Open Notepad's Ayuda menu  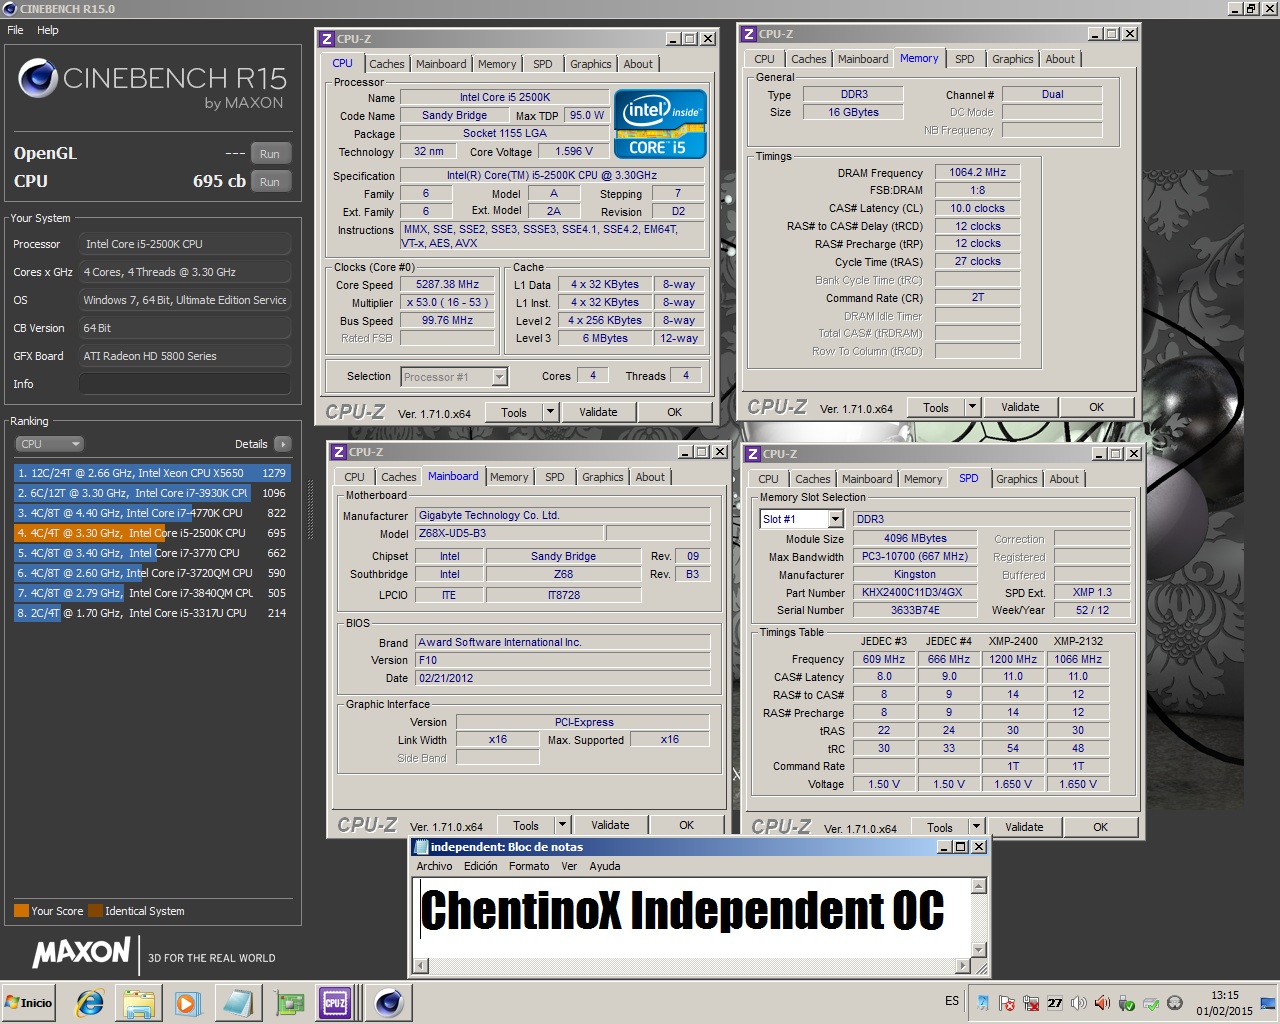point(604,866)
